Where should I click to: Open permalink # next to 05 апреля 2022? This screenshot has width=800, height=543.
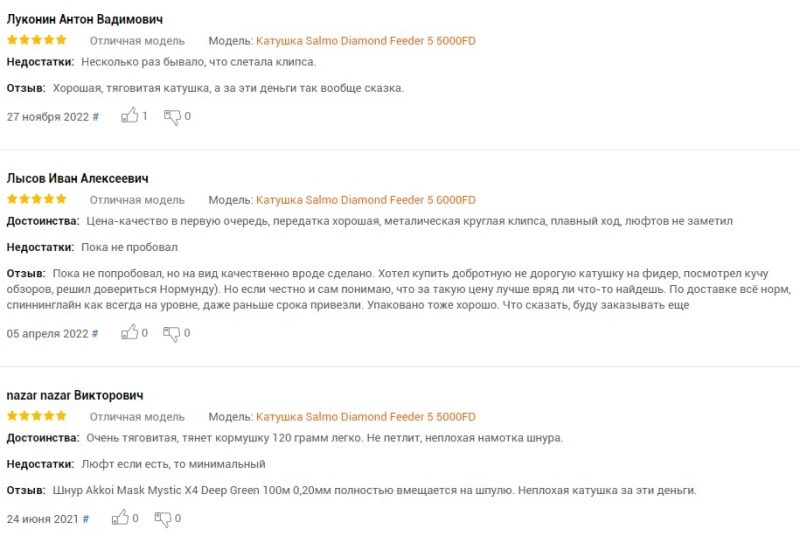(96, 333)
